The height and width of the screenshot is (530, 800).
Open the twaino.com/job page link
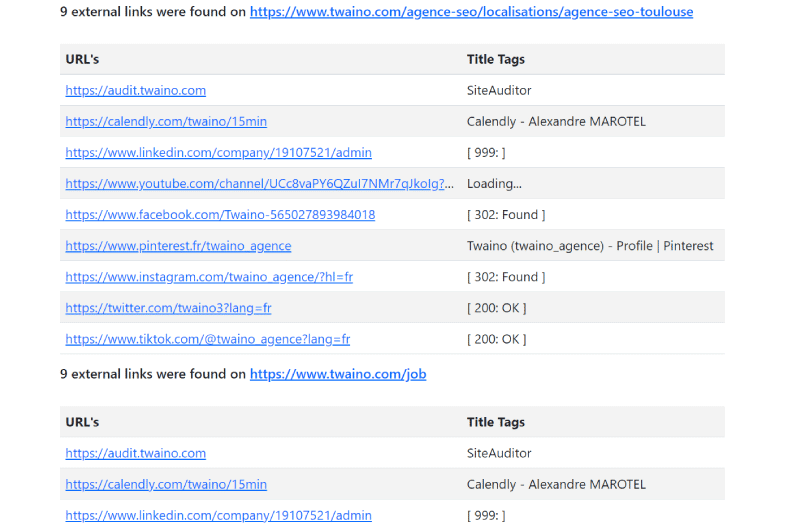tap(338, 374)
